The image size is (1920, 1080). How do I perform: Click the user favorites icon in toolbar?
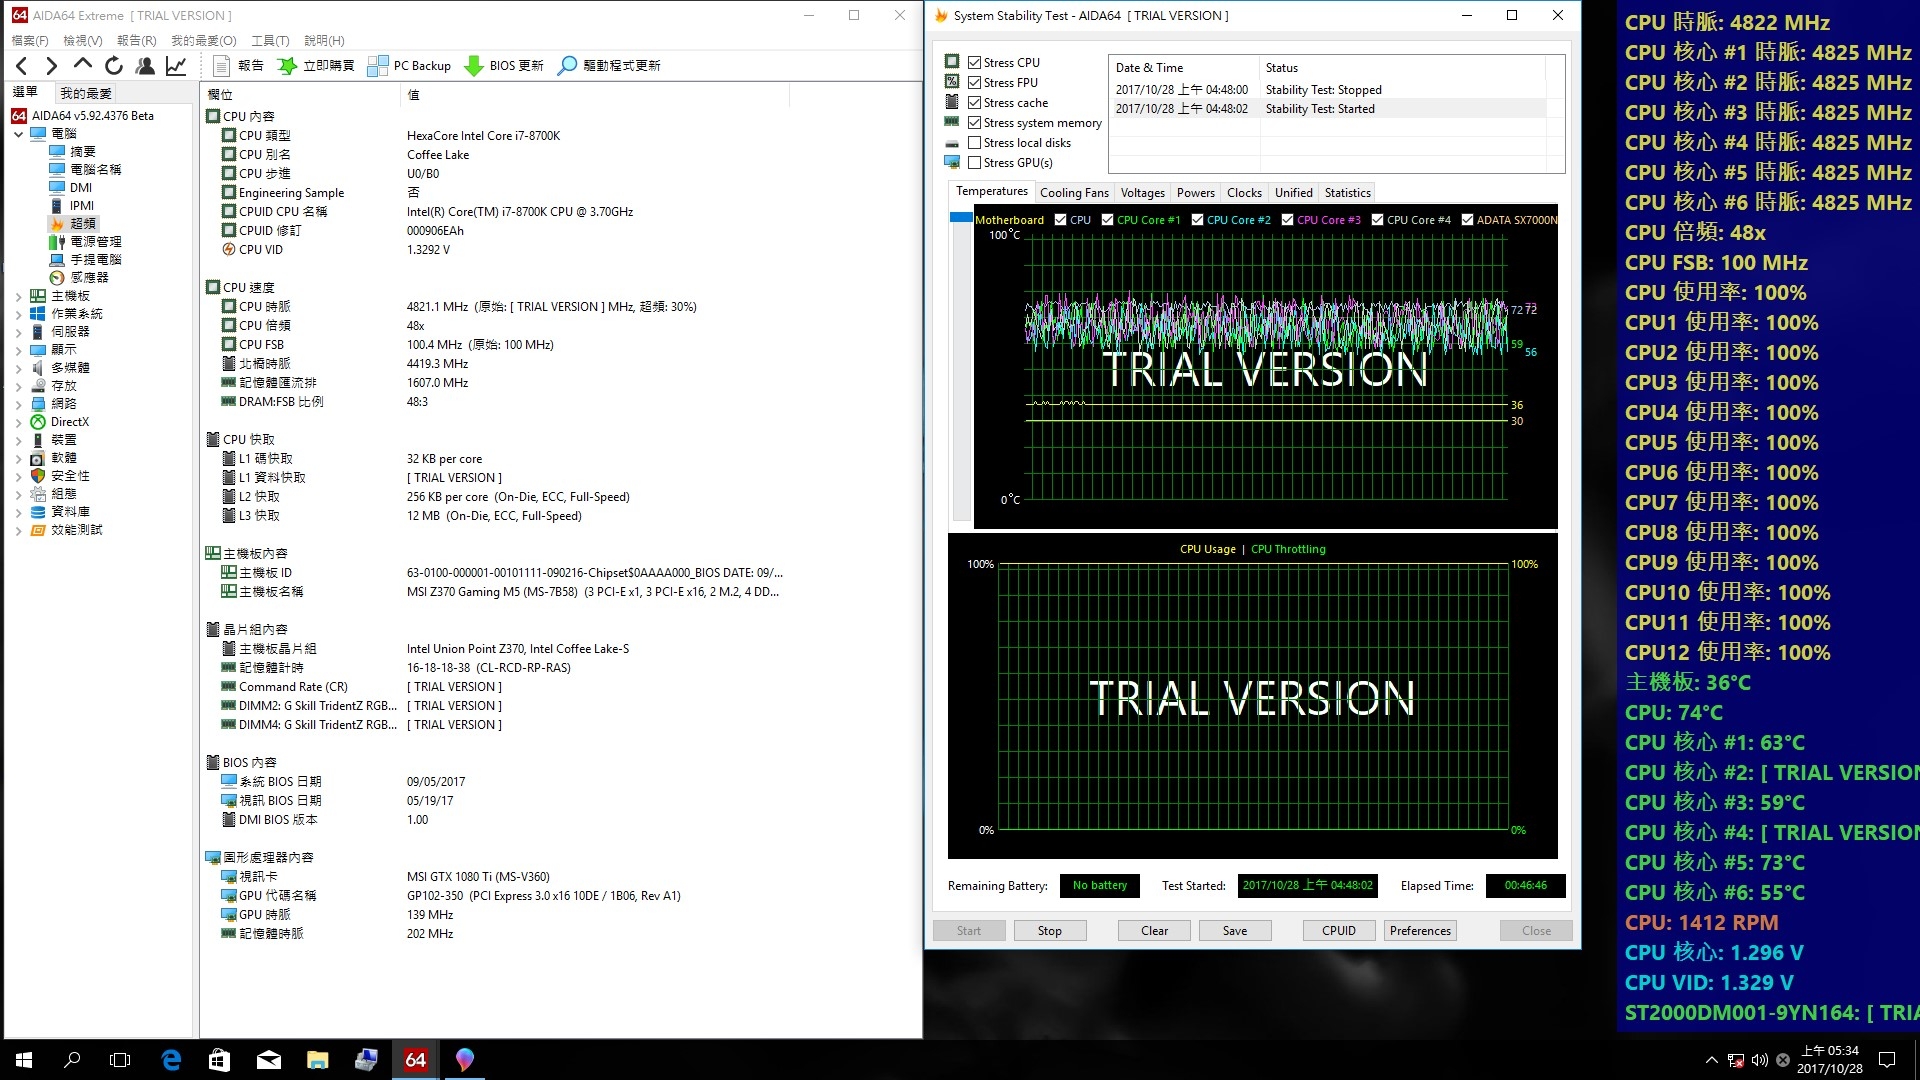[x=145, y=66]
